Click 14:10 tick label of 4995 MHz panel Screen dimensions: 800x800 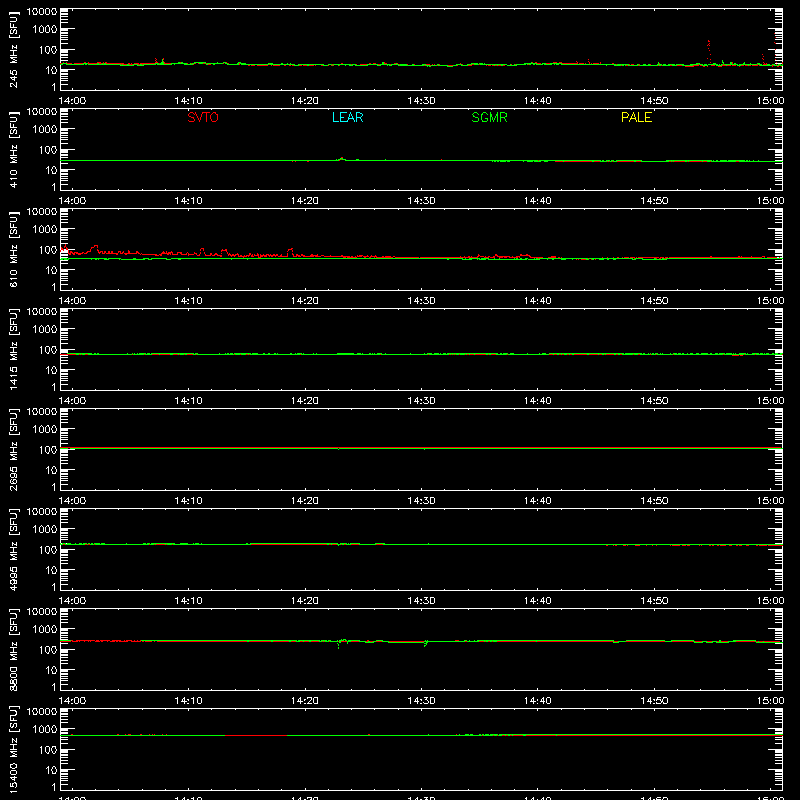(188, 601)
